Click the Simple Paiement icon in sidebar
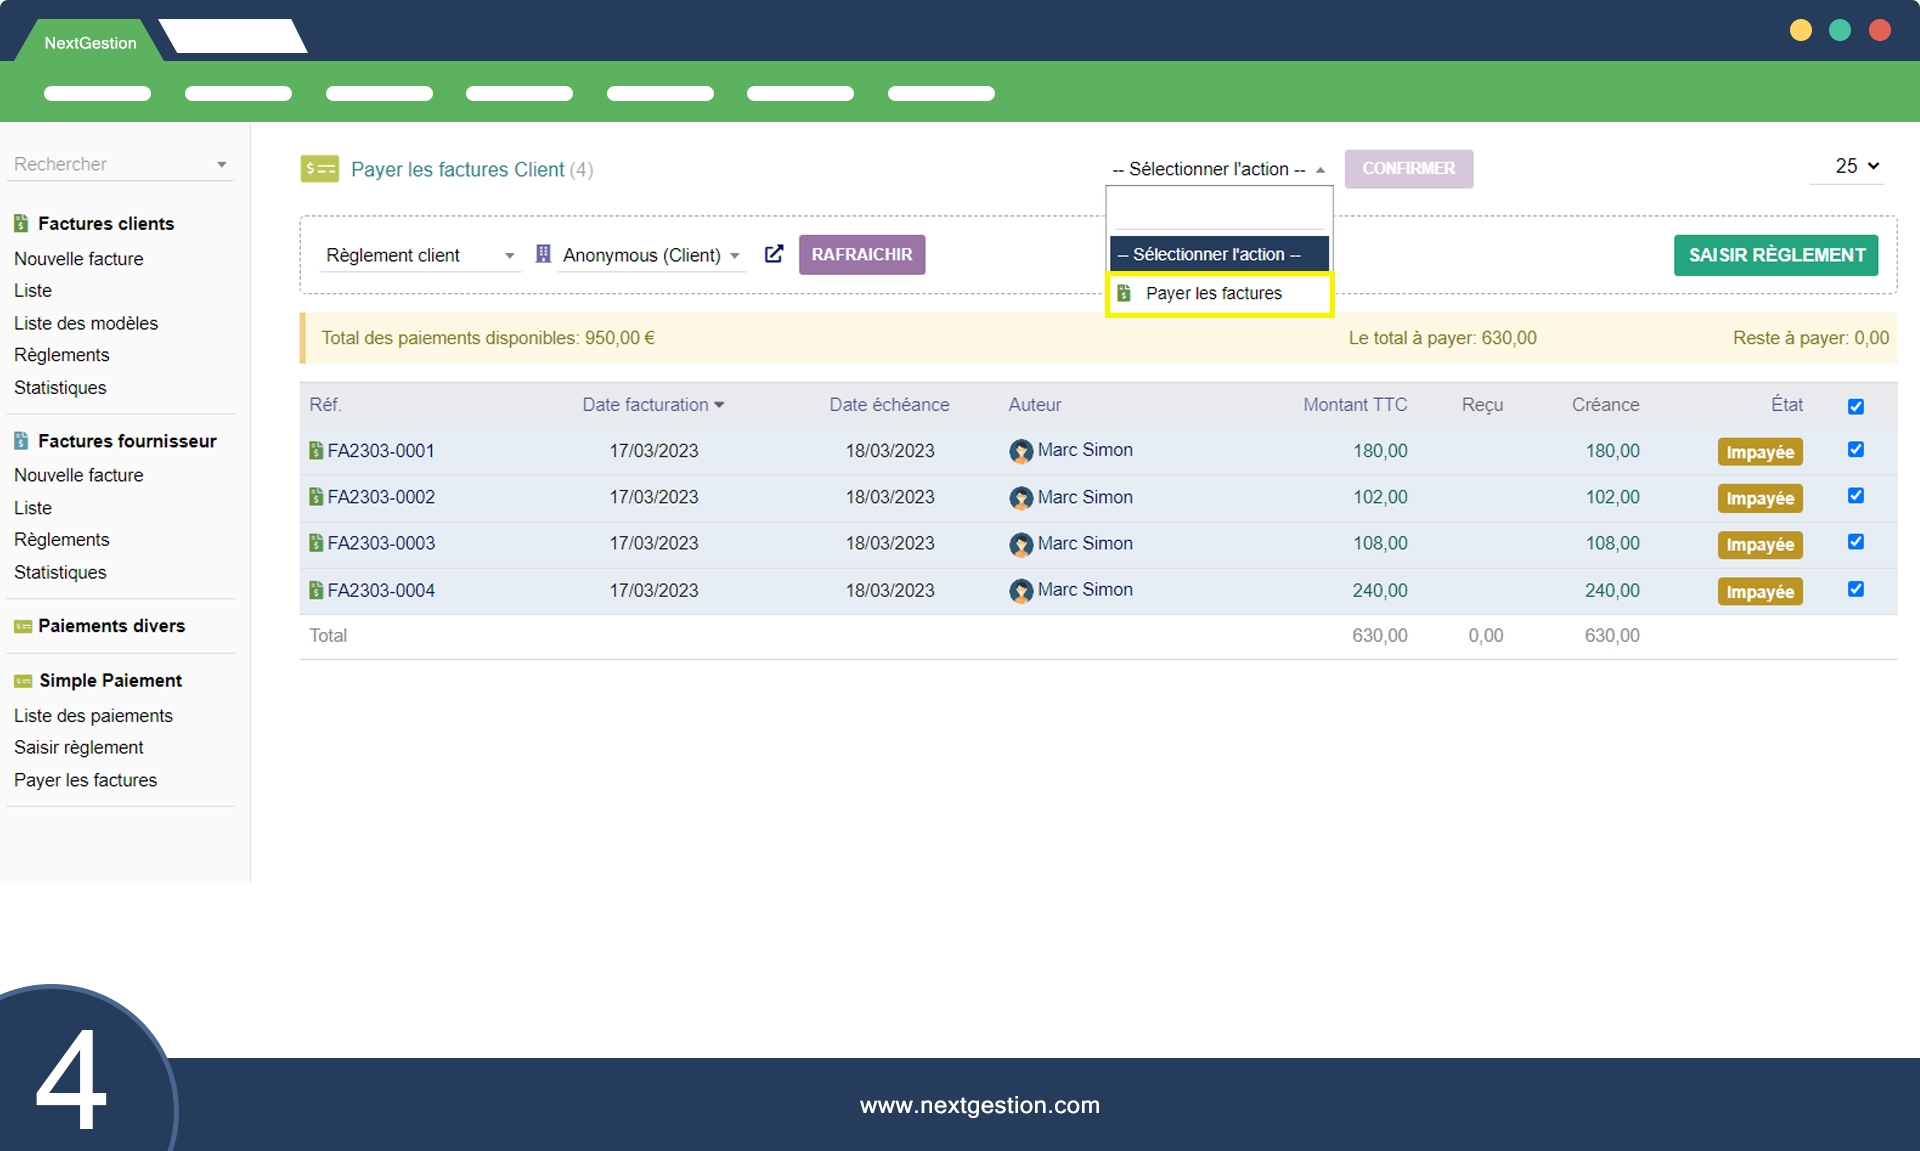The width and height of the screenshot is (1920, 1151). coord(22,681)
